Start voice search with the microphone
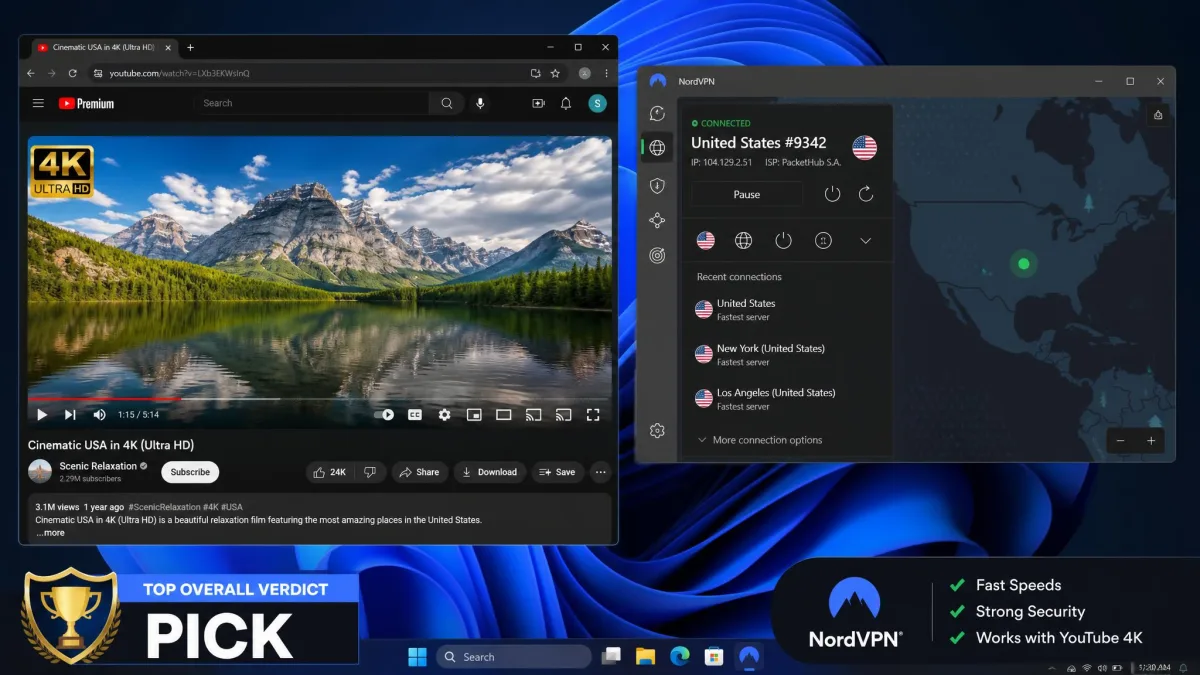Screen dimensions: 1200x675 point(480,103)
